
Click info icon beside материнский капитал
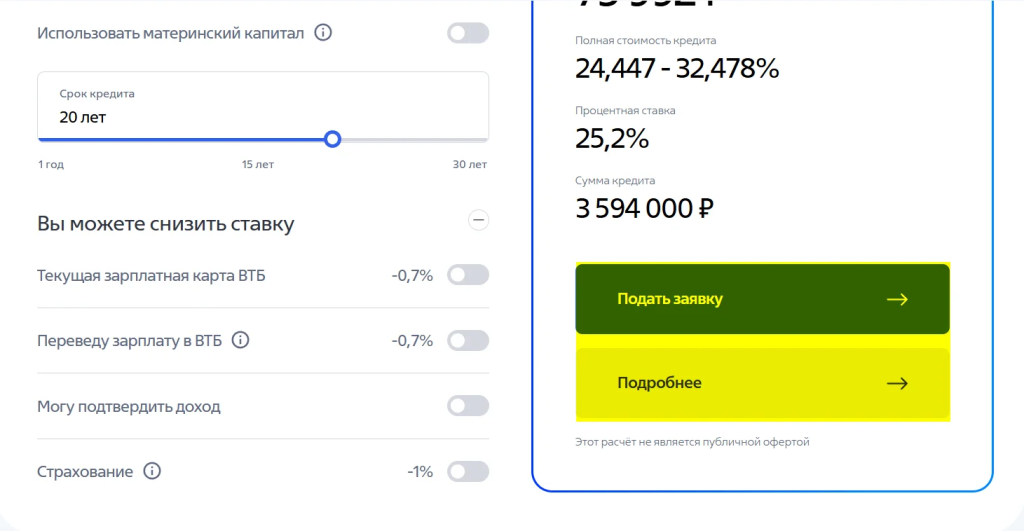(x=323, y=33)
